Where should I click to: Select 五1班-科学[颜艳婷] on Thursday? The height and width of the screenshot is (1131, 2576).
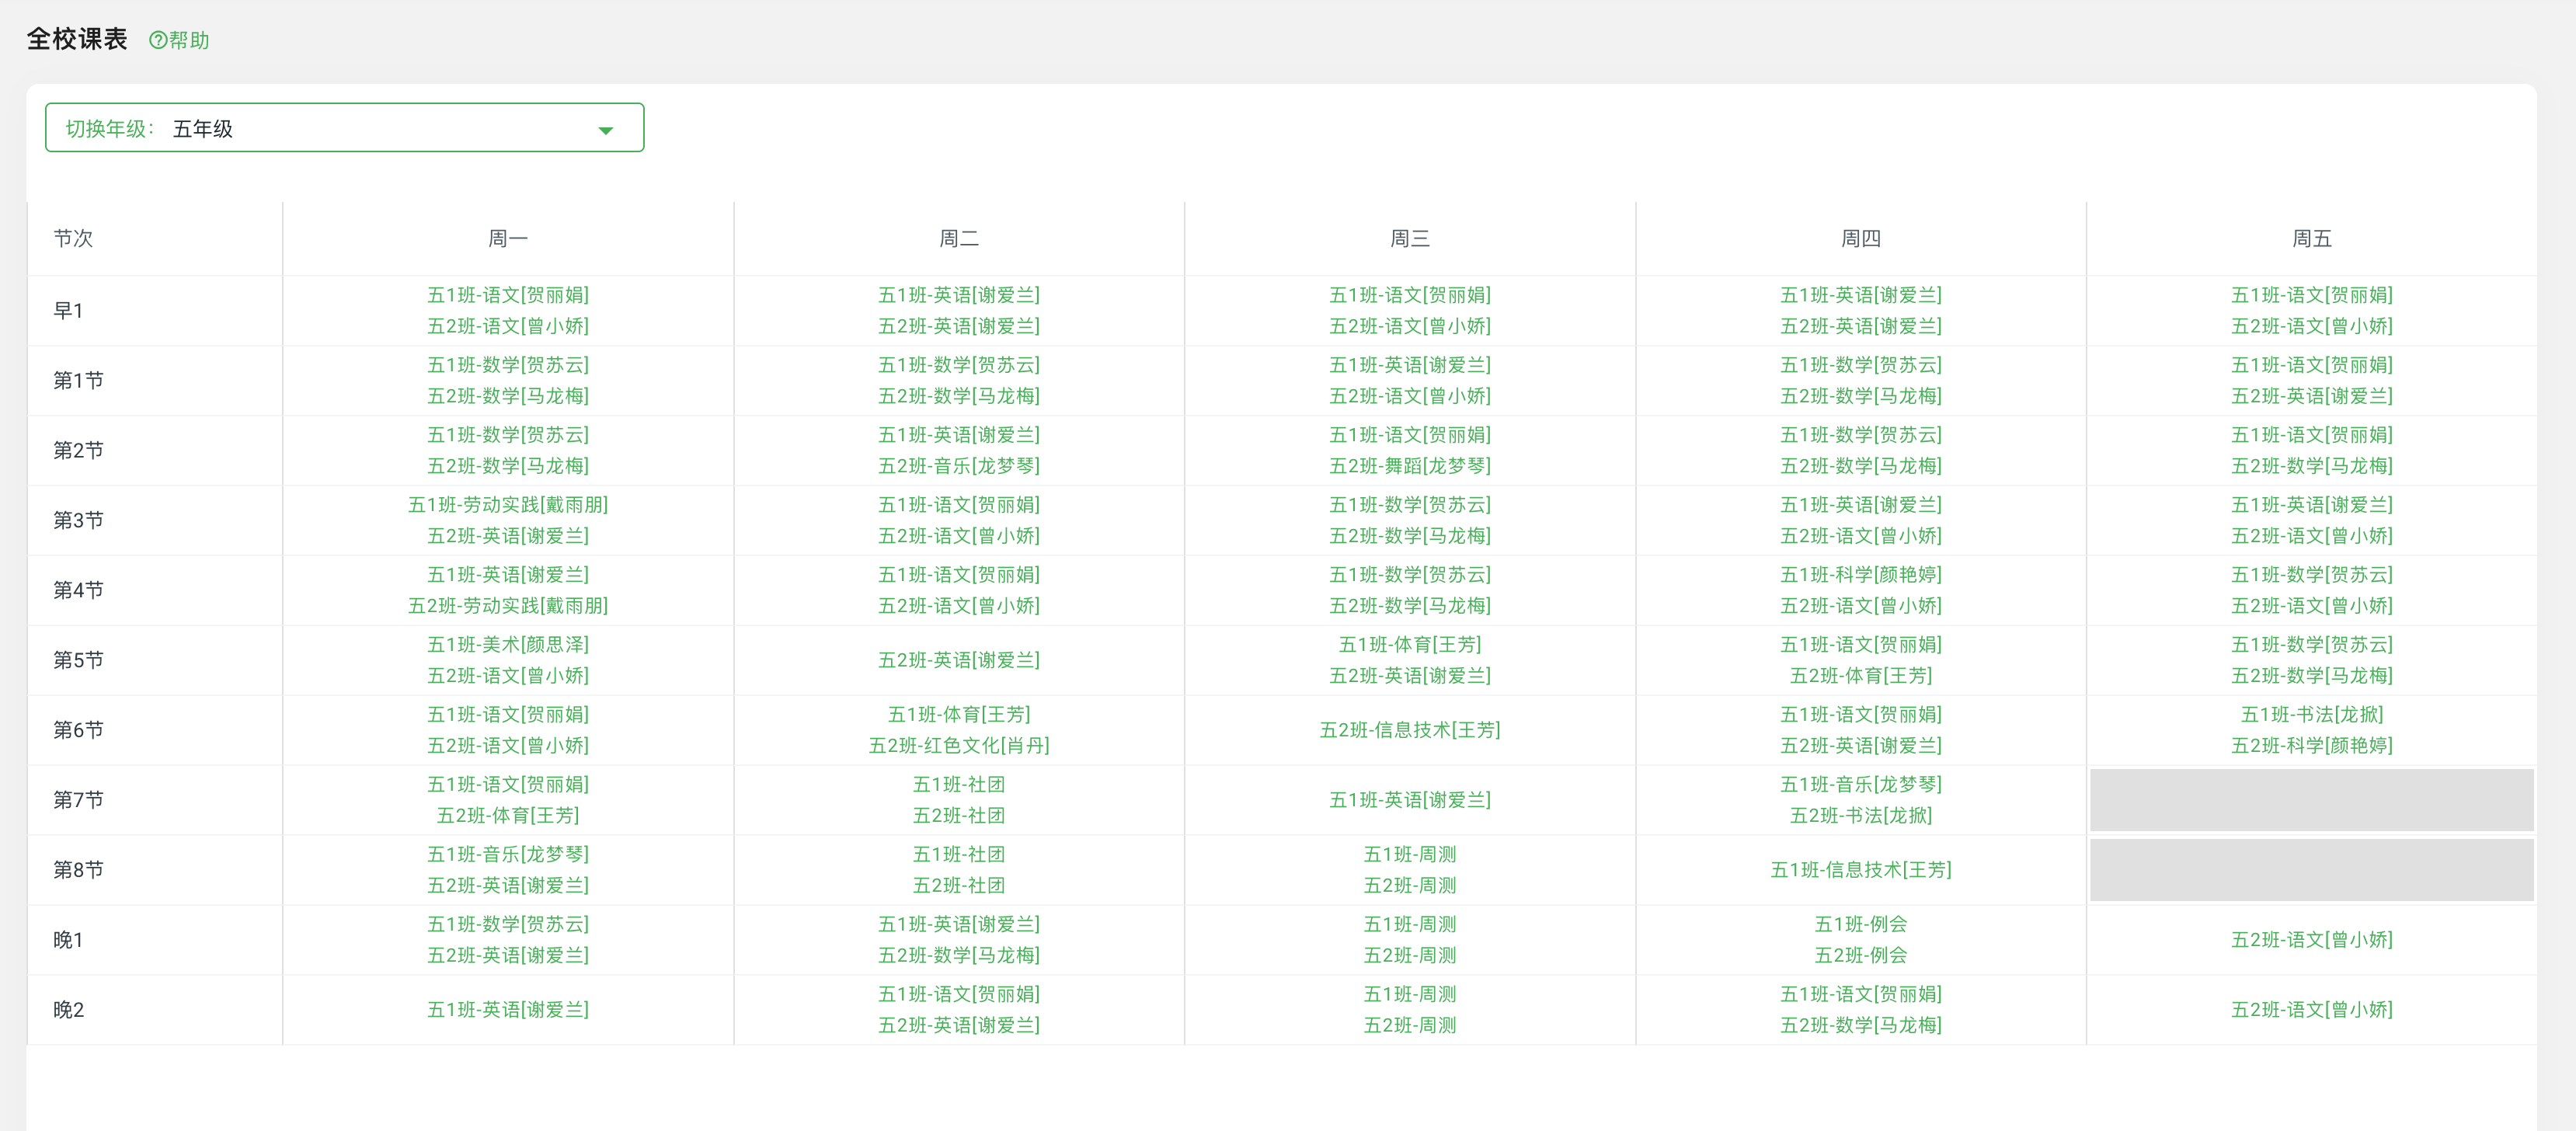click(1860, 575)
